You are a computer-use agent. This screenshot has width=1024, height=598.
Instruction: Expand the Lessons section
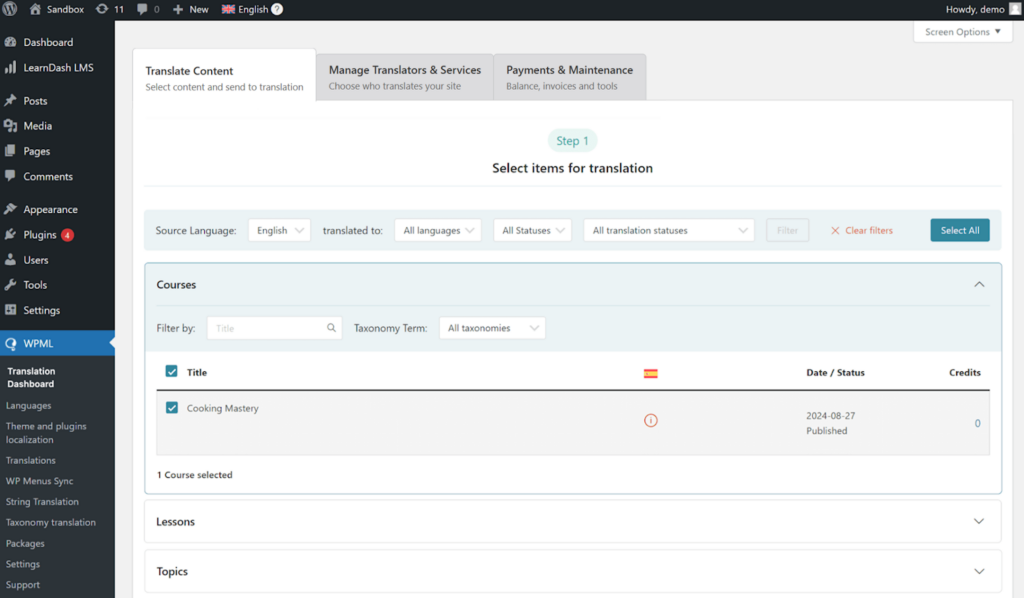tap(573, 522)
